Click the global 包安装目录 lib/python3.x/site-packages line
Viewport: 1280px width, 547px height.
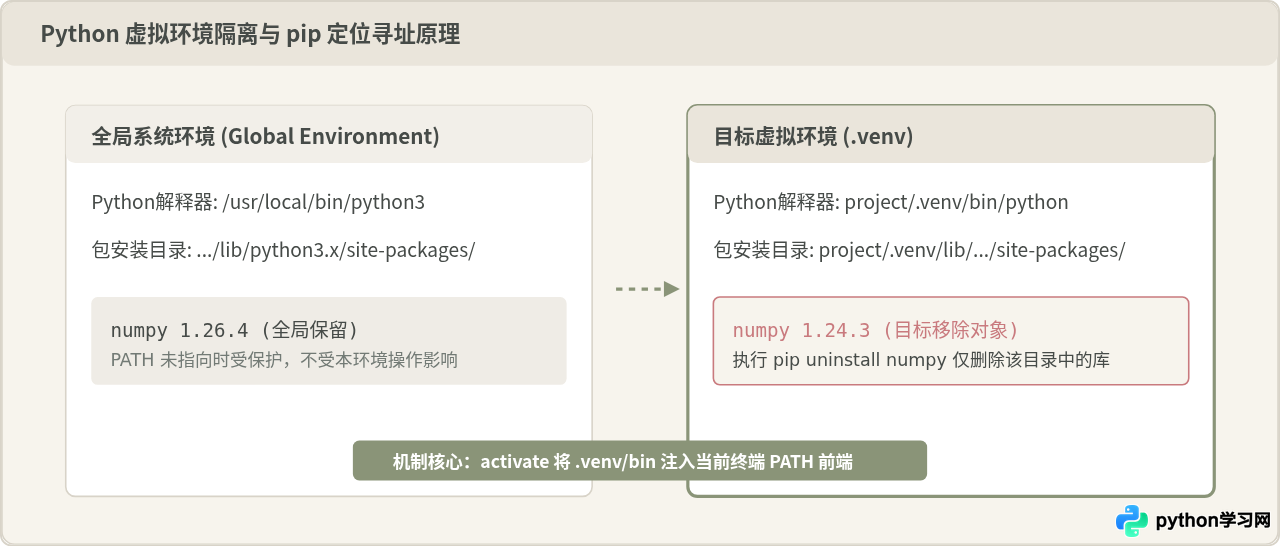coord(283,250)
